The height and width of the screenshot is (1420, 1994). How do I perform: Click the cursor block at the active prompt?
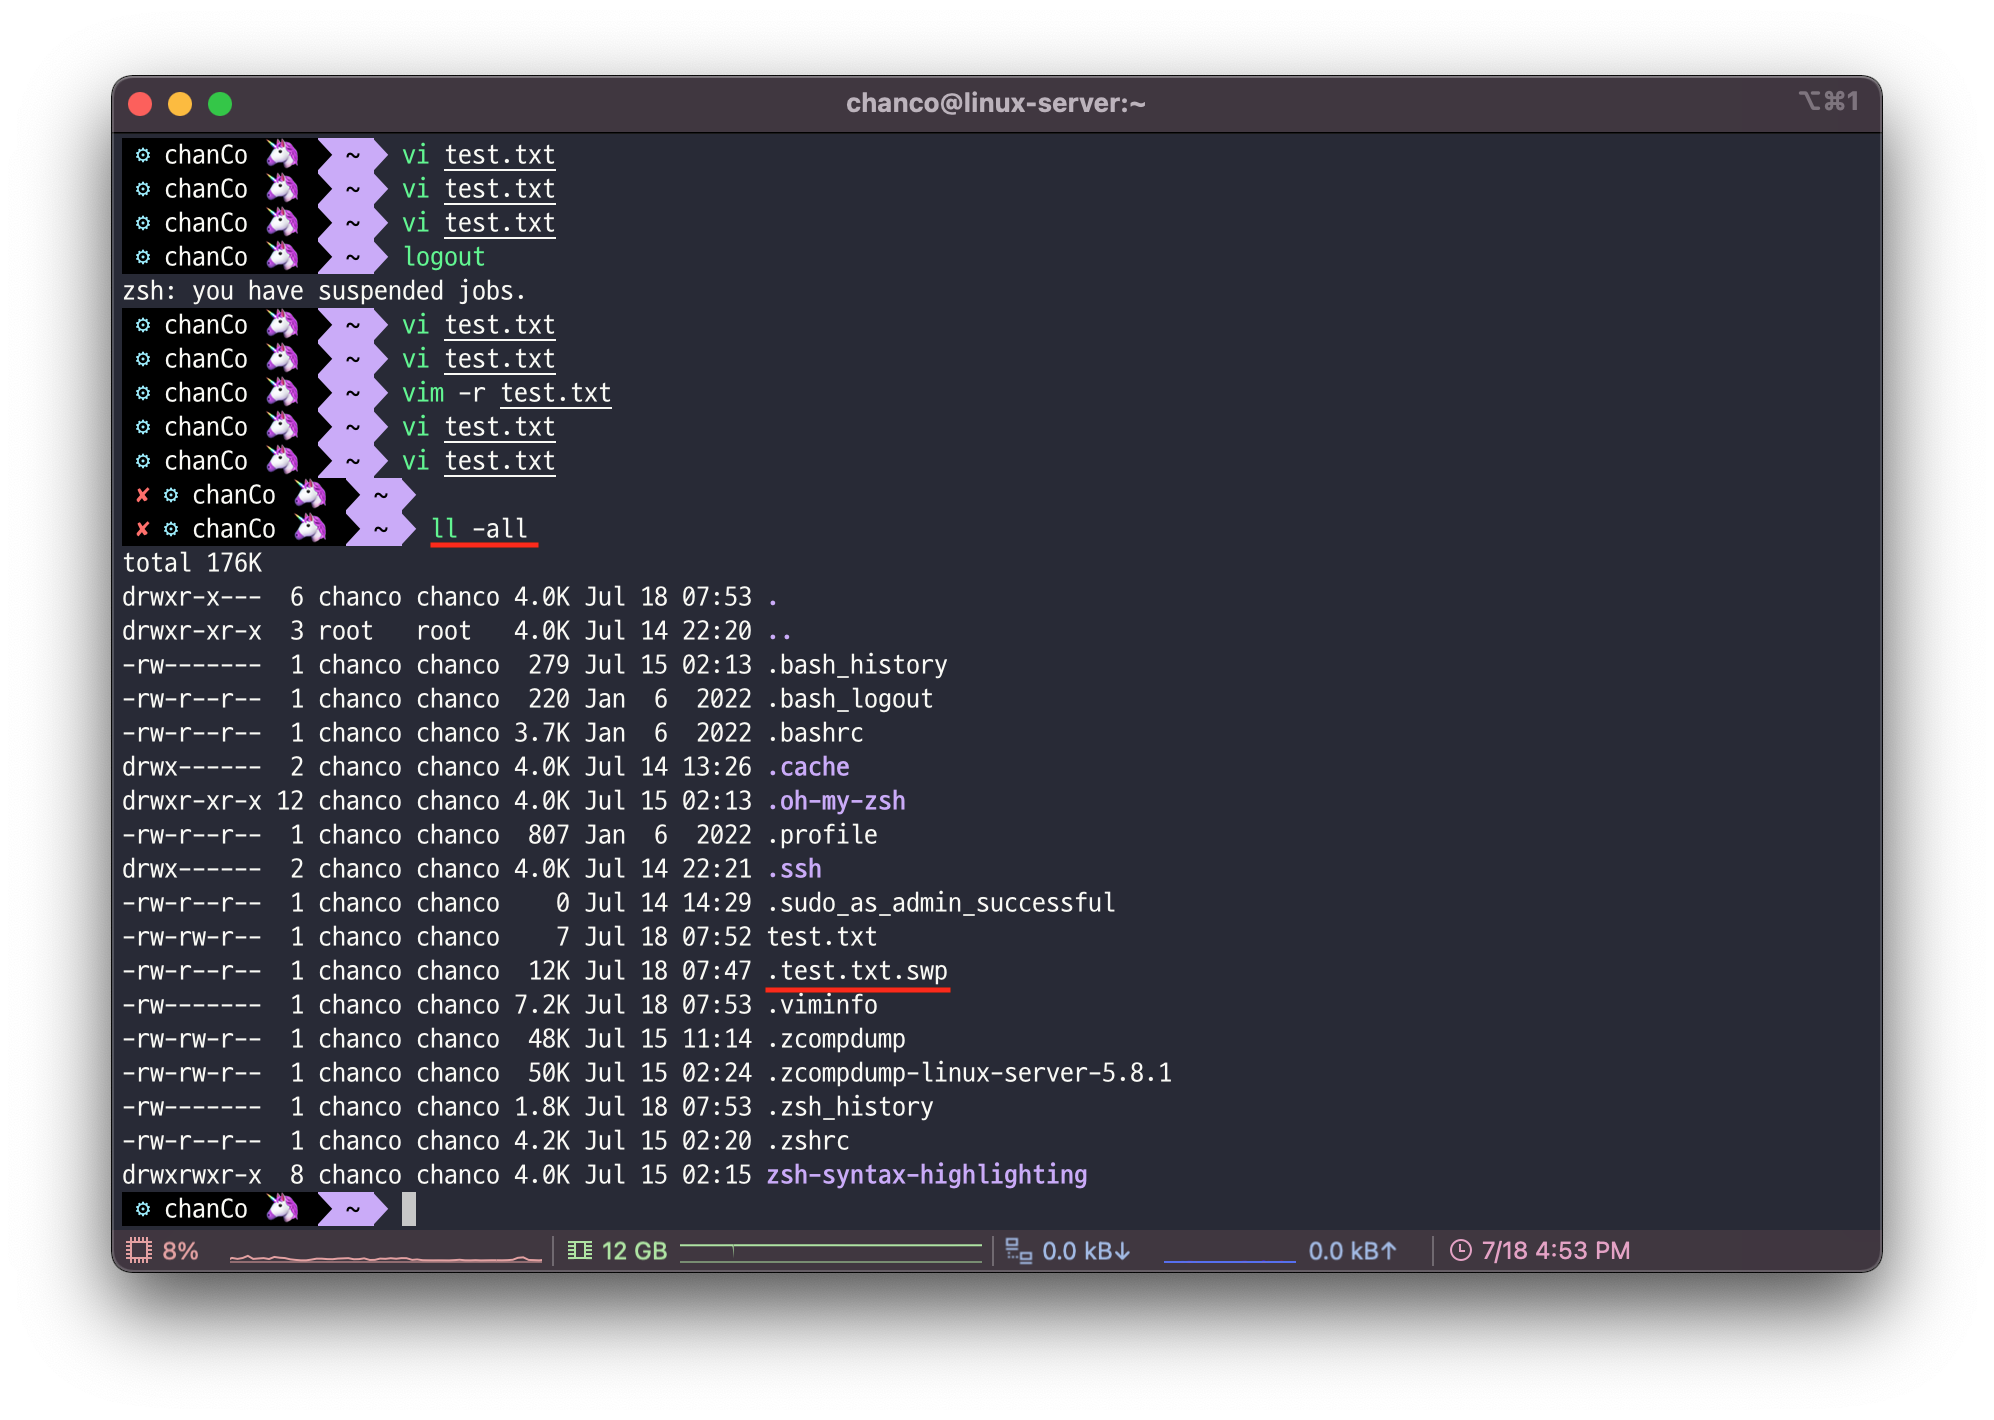(409, 1209)
